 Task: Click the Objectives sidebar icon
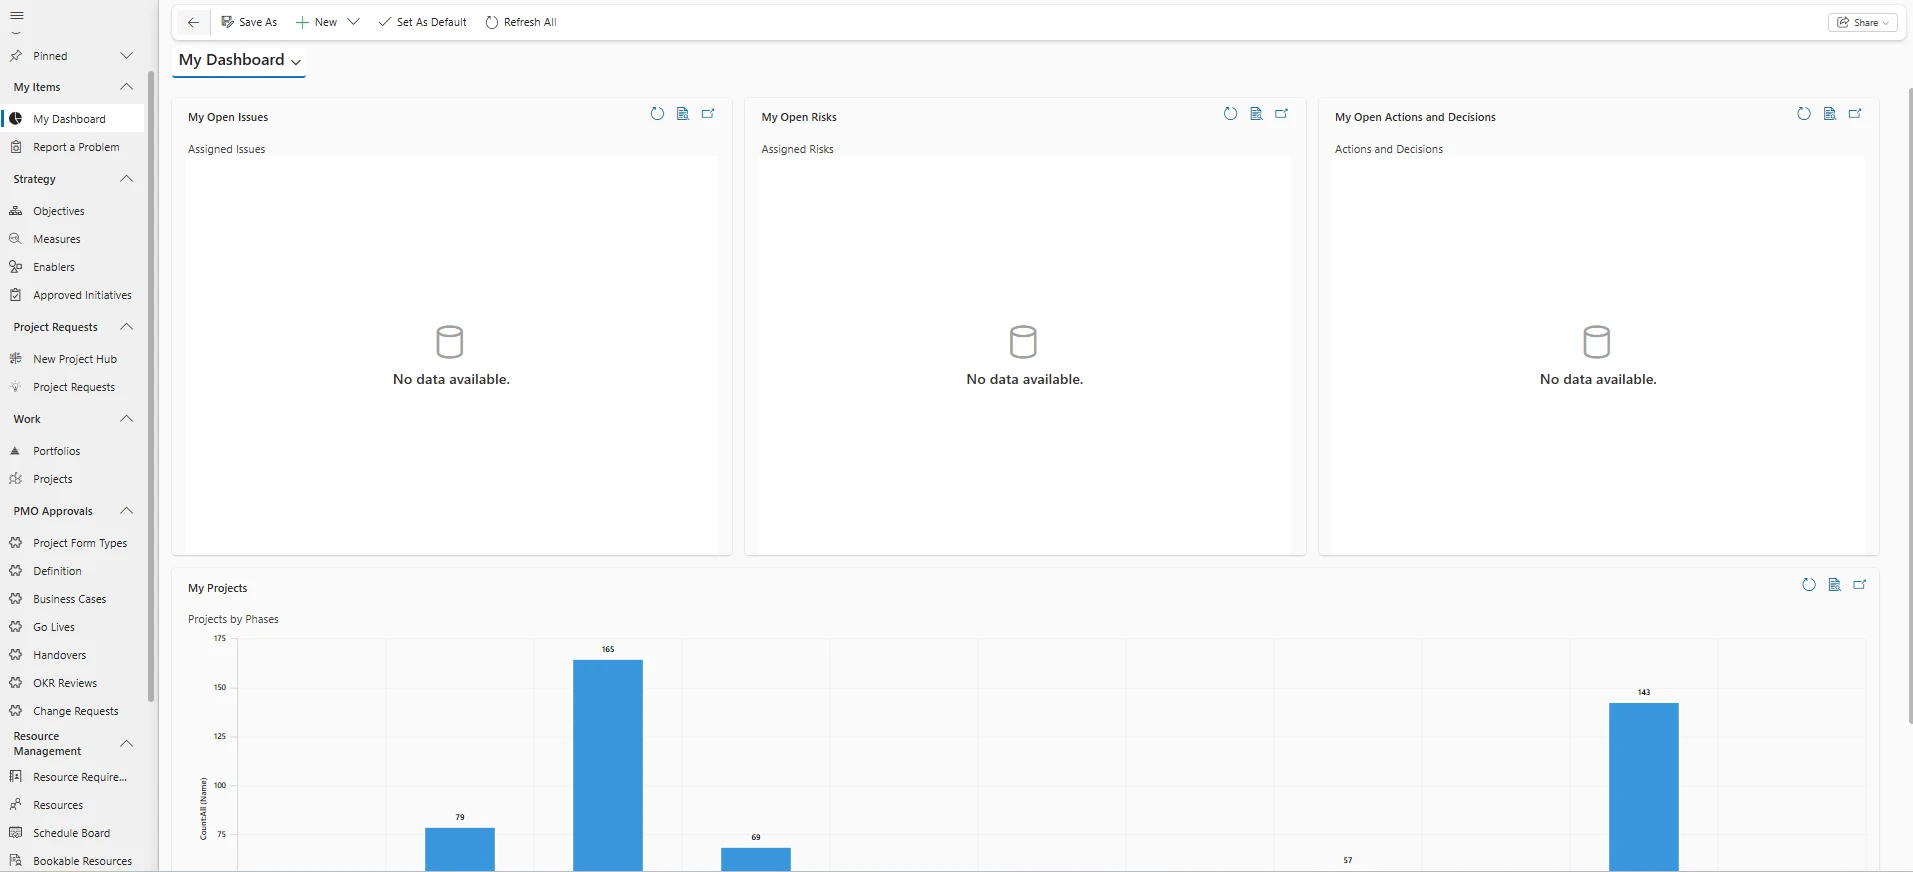point(16,211)
